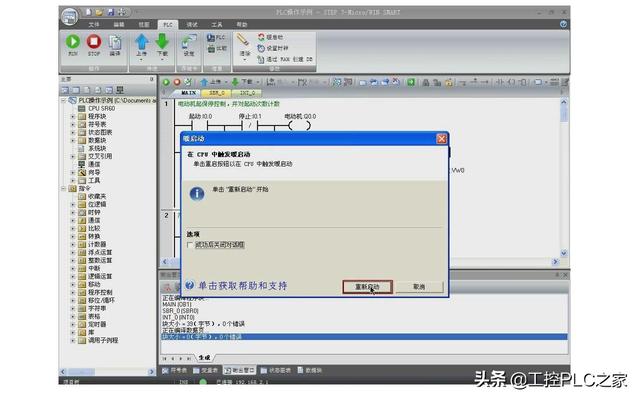This screenshot has width=640, height=400.
Task: Open the 工具 (Tools) ribbon tab
Action: coord(217,24)
